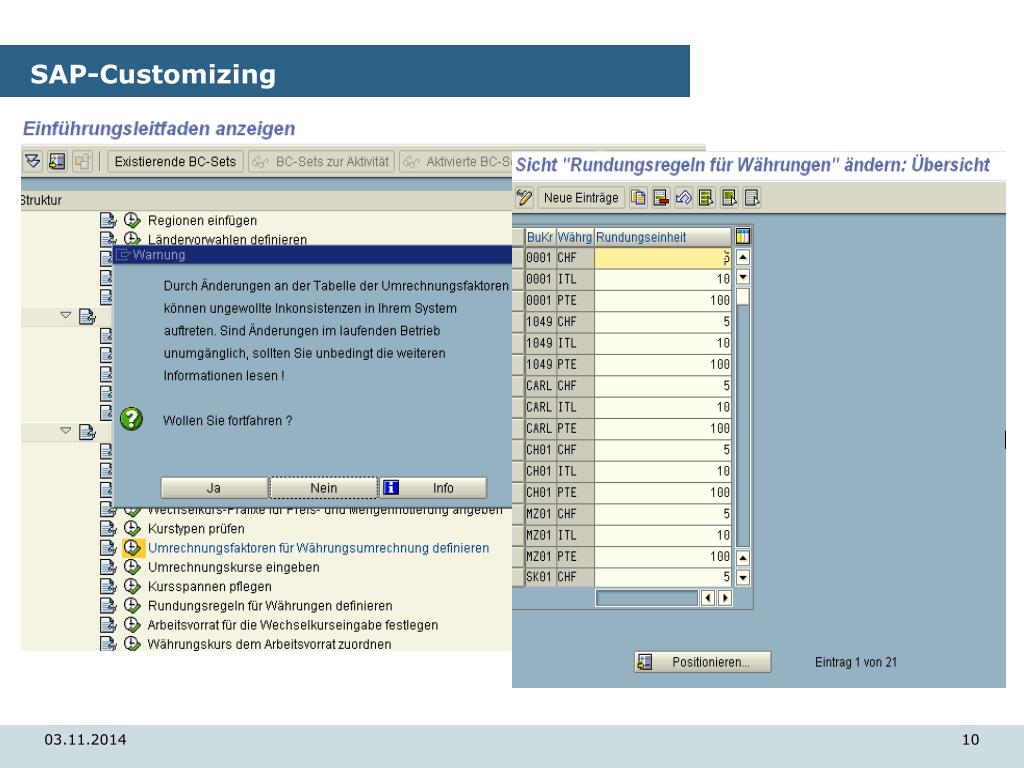Click the Copy entries icon
Viewport: 1024px width, 768px height.
pos(638,197)
